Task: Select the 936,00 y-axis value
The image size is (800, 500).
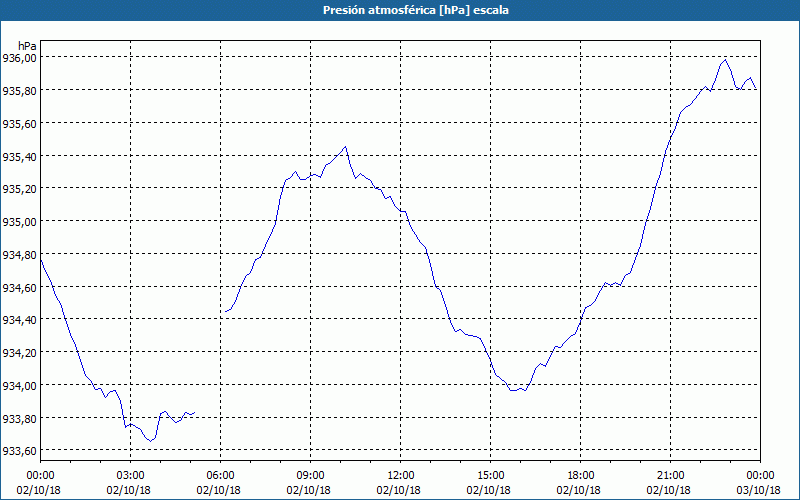Action: click(20, 58)
